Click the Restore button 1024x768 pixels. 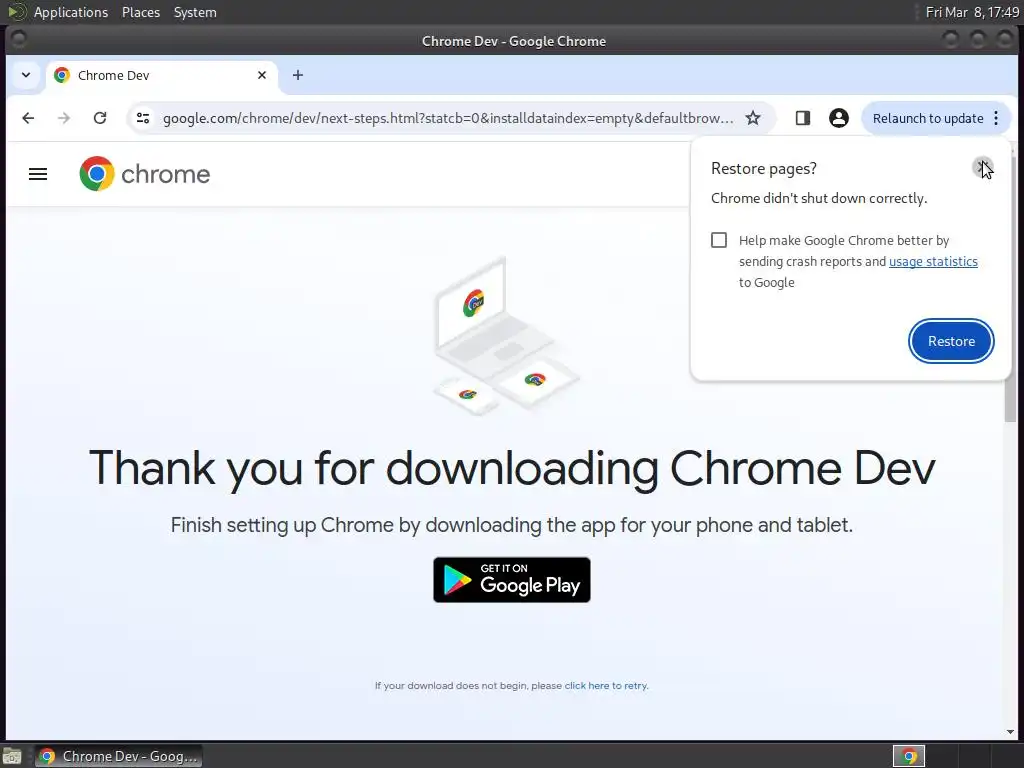pos(951,341)
